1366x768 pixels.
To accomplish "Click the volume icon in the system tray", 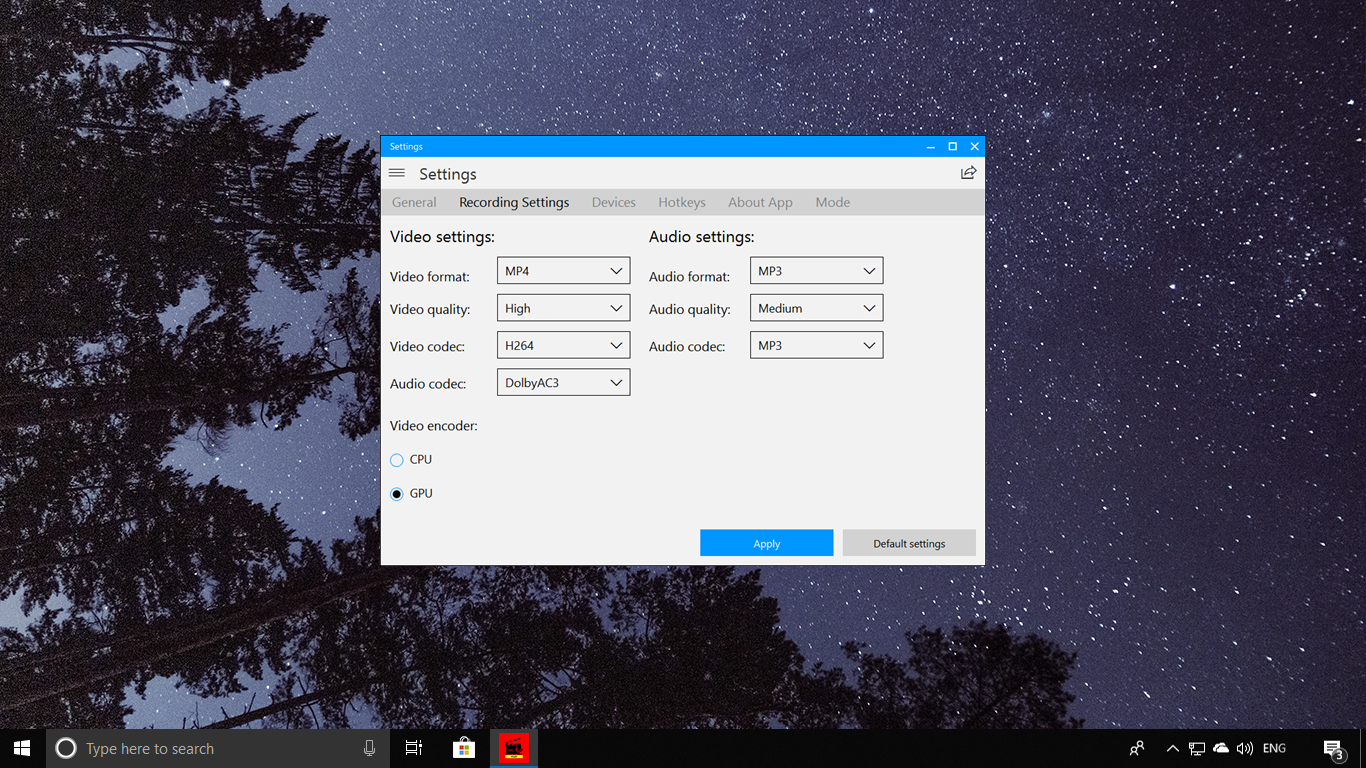I will click(1244, 747).
